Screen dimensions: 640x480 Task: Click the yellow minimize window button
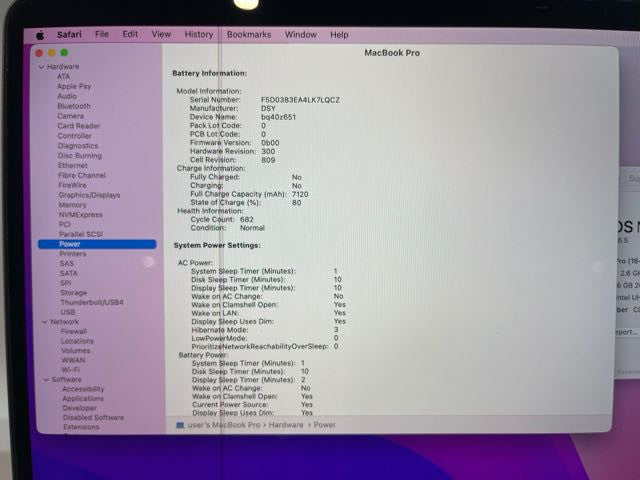pyautogui.click(x=51, y=53)
